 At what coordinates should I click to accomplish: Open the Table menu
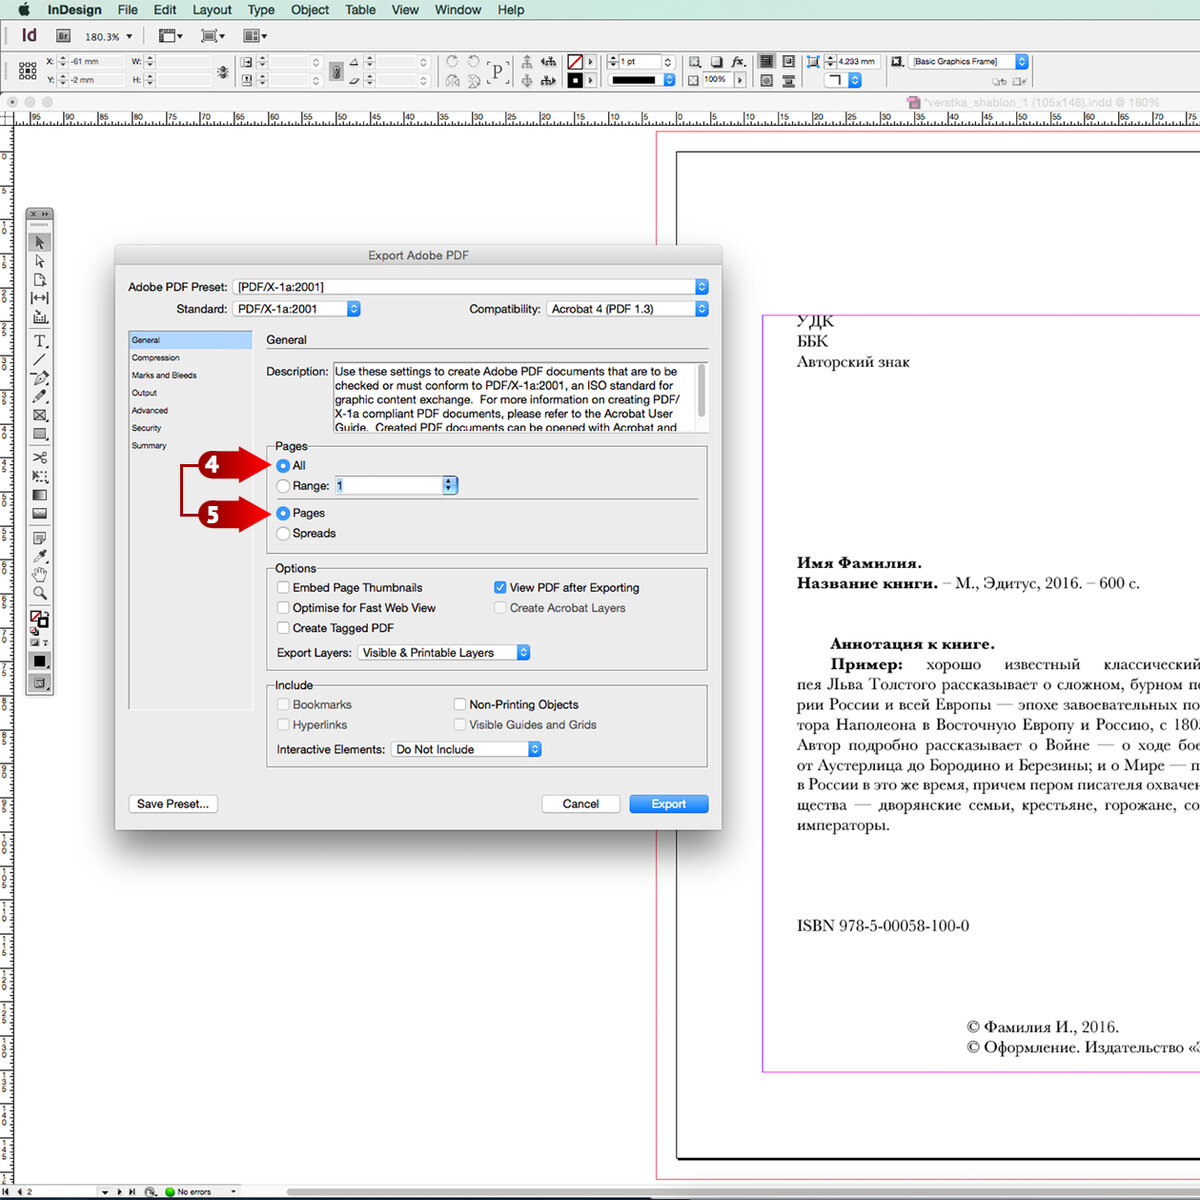(x=361, y=10)
